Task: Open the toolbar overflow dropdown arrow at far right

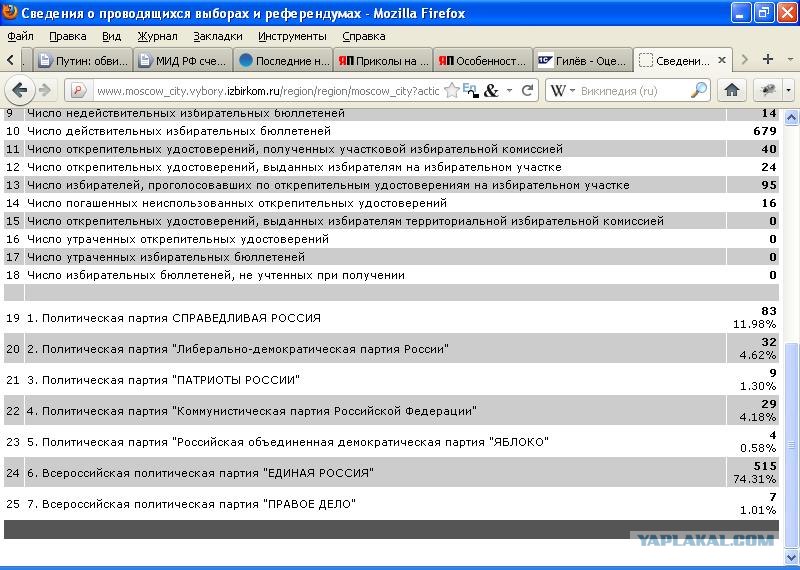Action: tap(789, 90)
